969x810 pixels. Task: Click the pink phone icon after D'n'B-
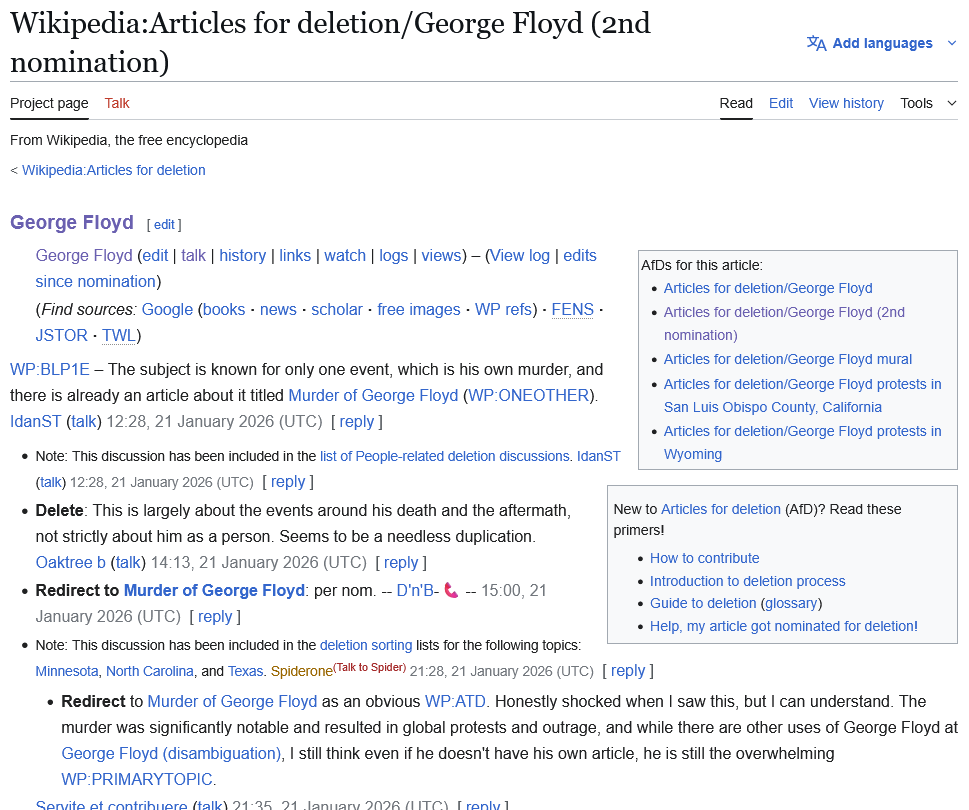[451, 591]
